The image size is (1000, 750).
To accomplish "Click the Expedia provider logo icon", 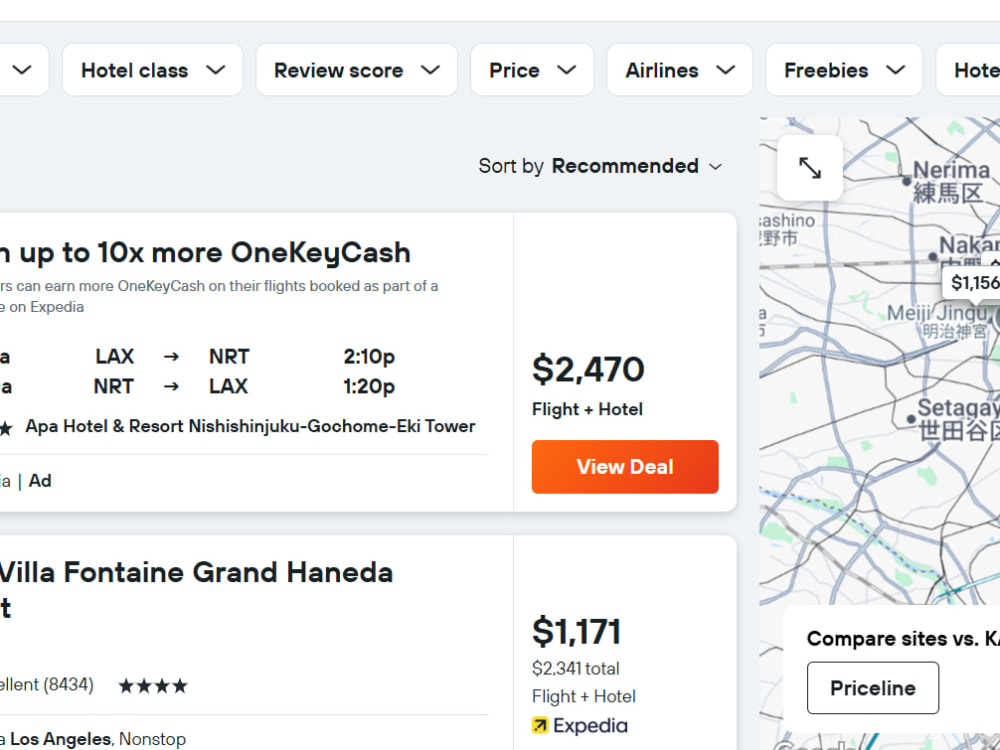I will click(x=540, y=726).
